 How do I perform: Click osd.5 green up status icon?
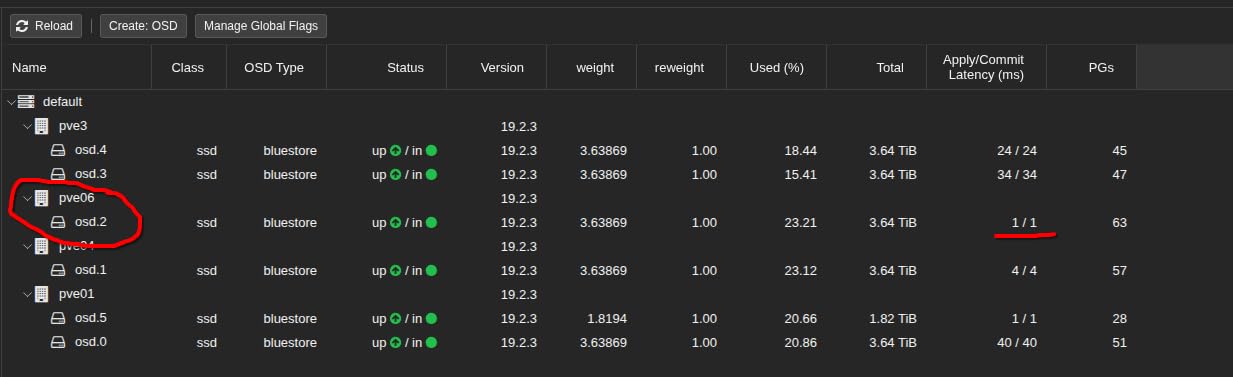pos(395,319)
